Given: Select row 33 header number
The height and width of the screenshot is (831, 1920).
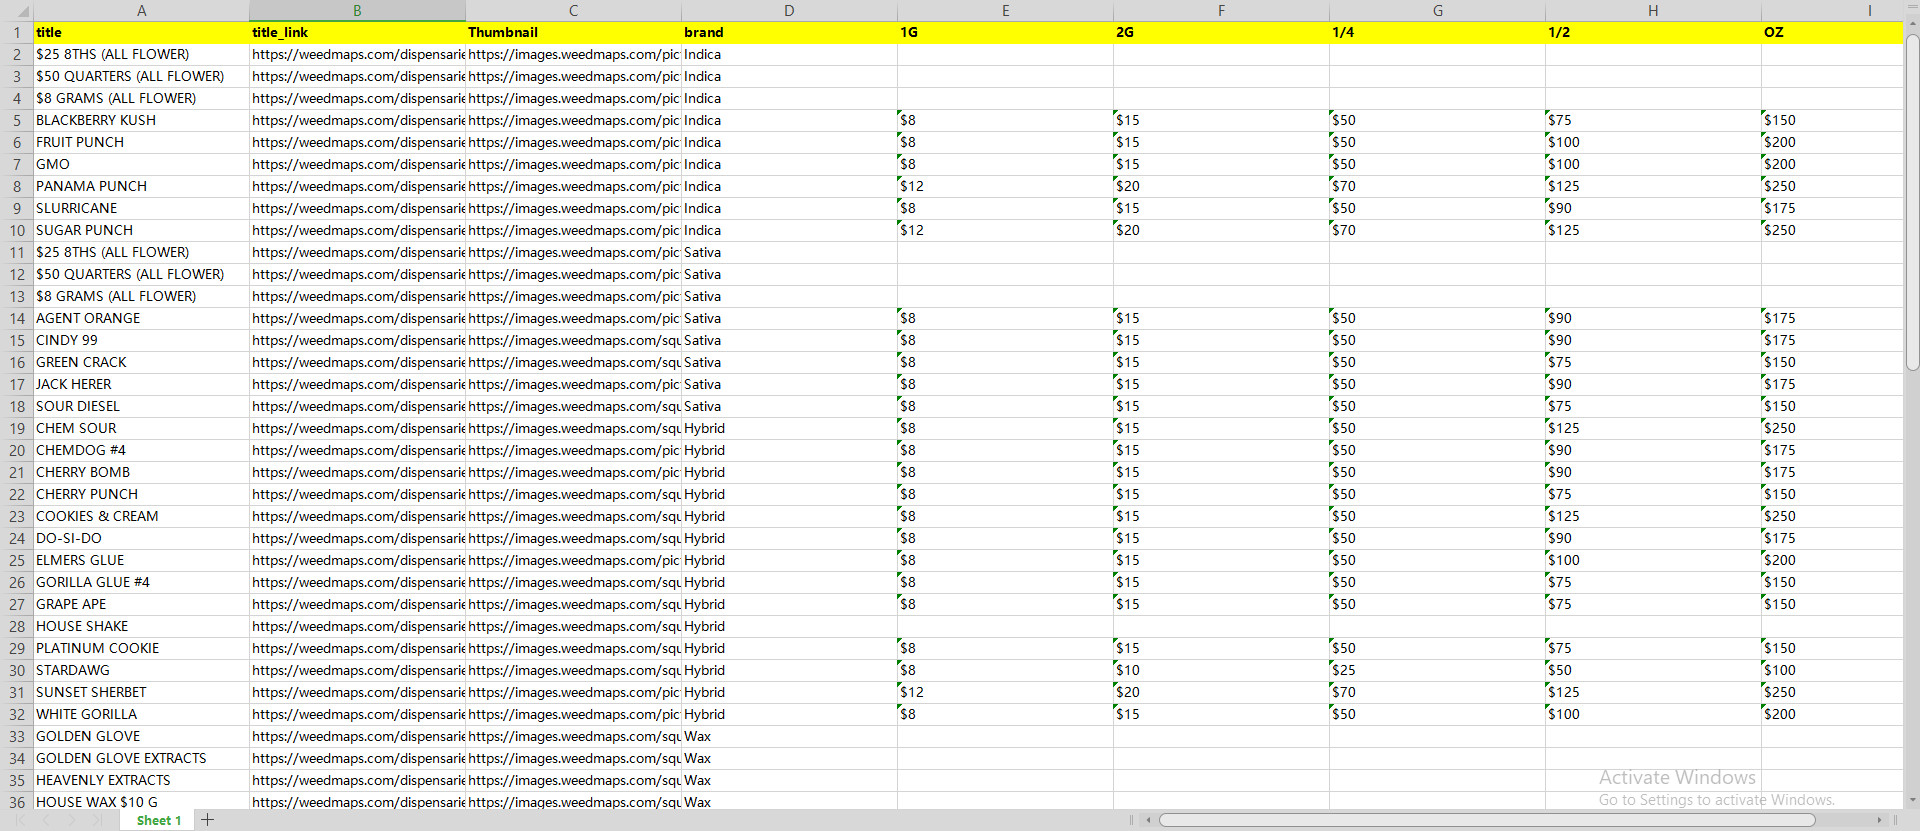Looking at the screenshot, I should click(17, 736).
